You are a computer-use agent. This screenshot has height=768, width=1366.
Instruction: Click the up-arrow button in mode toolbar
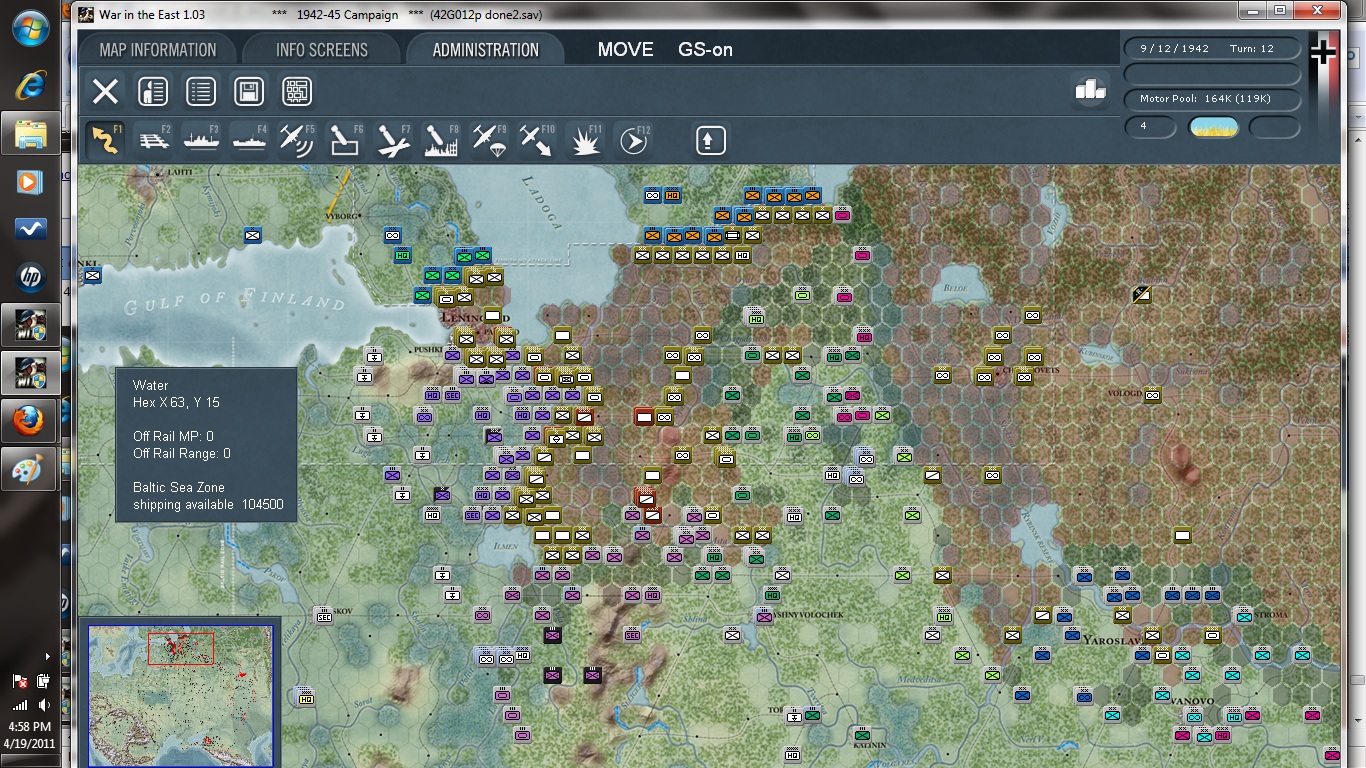tap(710, 140)
